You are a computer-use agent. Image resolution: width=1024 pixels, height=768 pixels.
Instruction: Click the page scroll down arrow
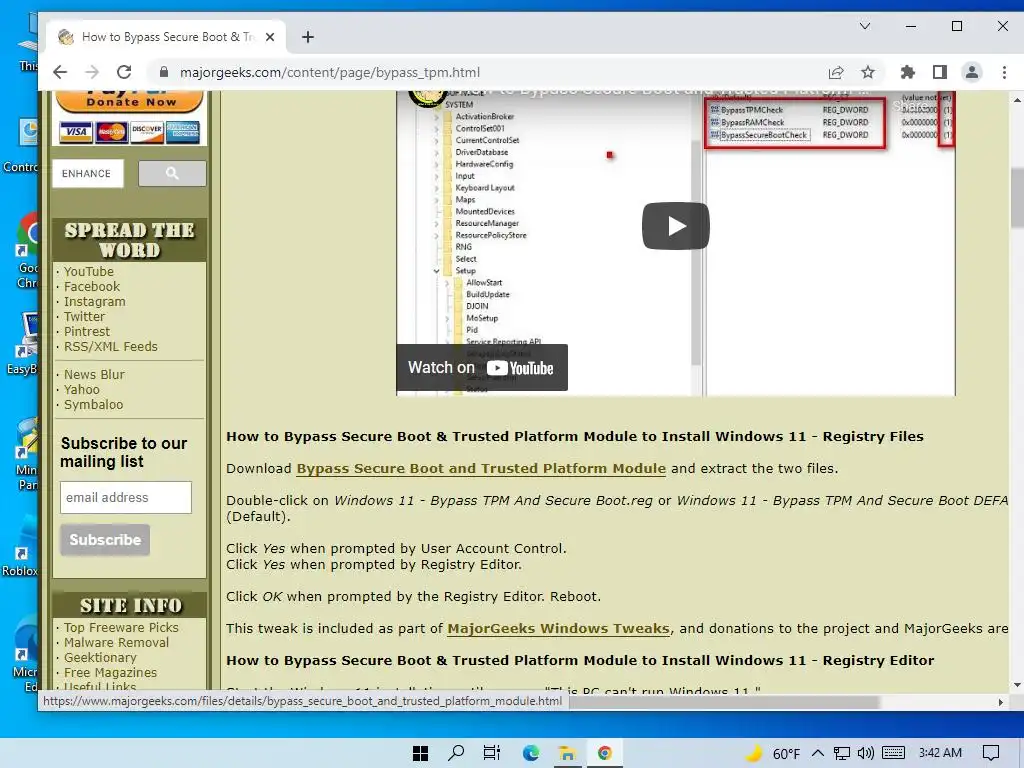[1017, 685]
